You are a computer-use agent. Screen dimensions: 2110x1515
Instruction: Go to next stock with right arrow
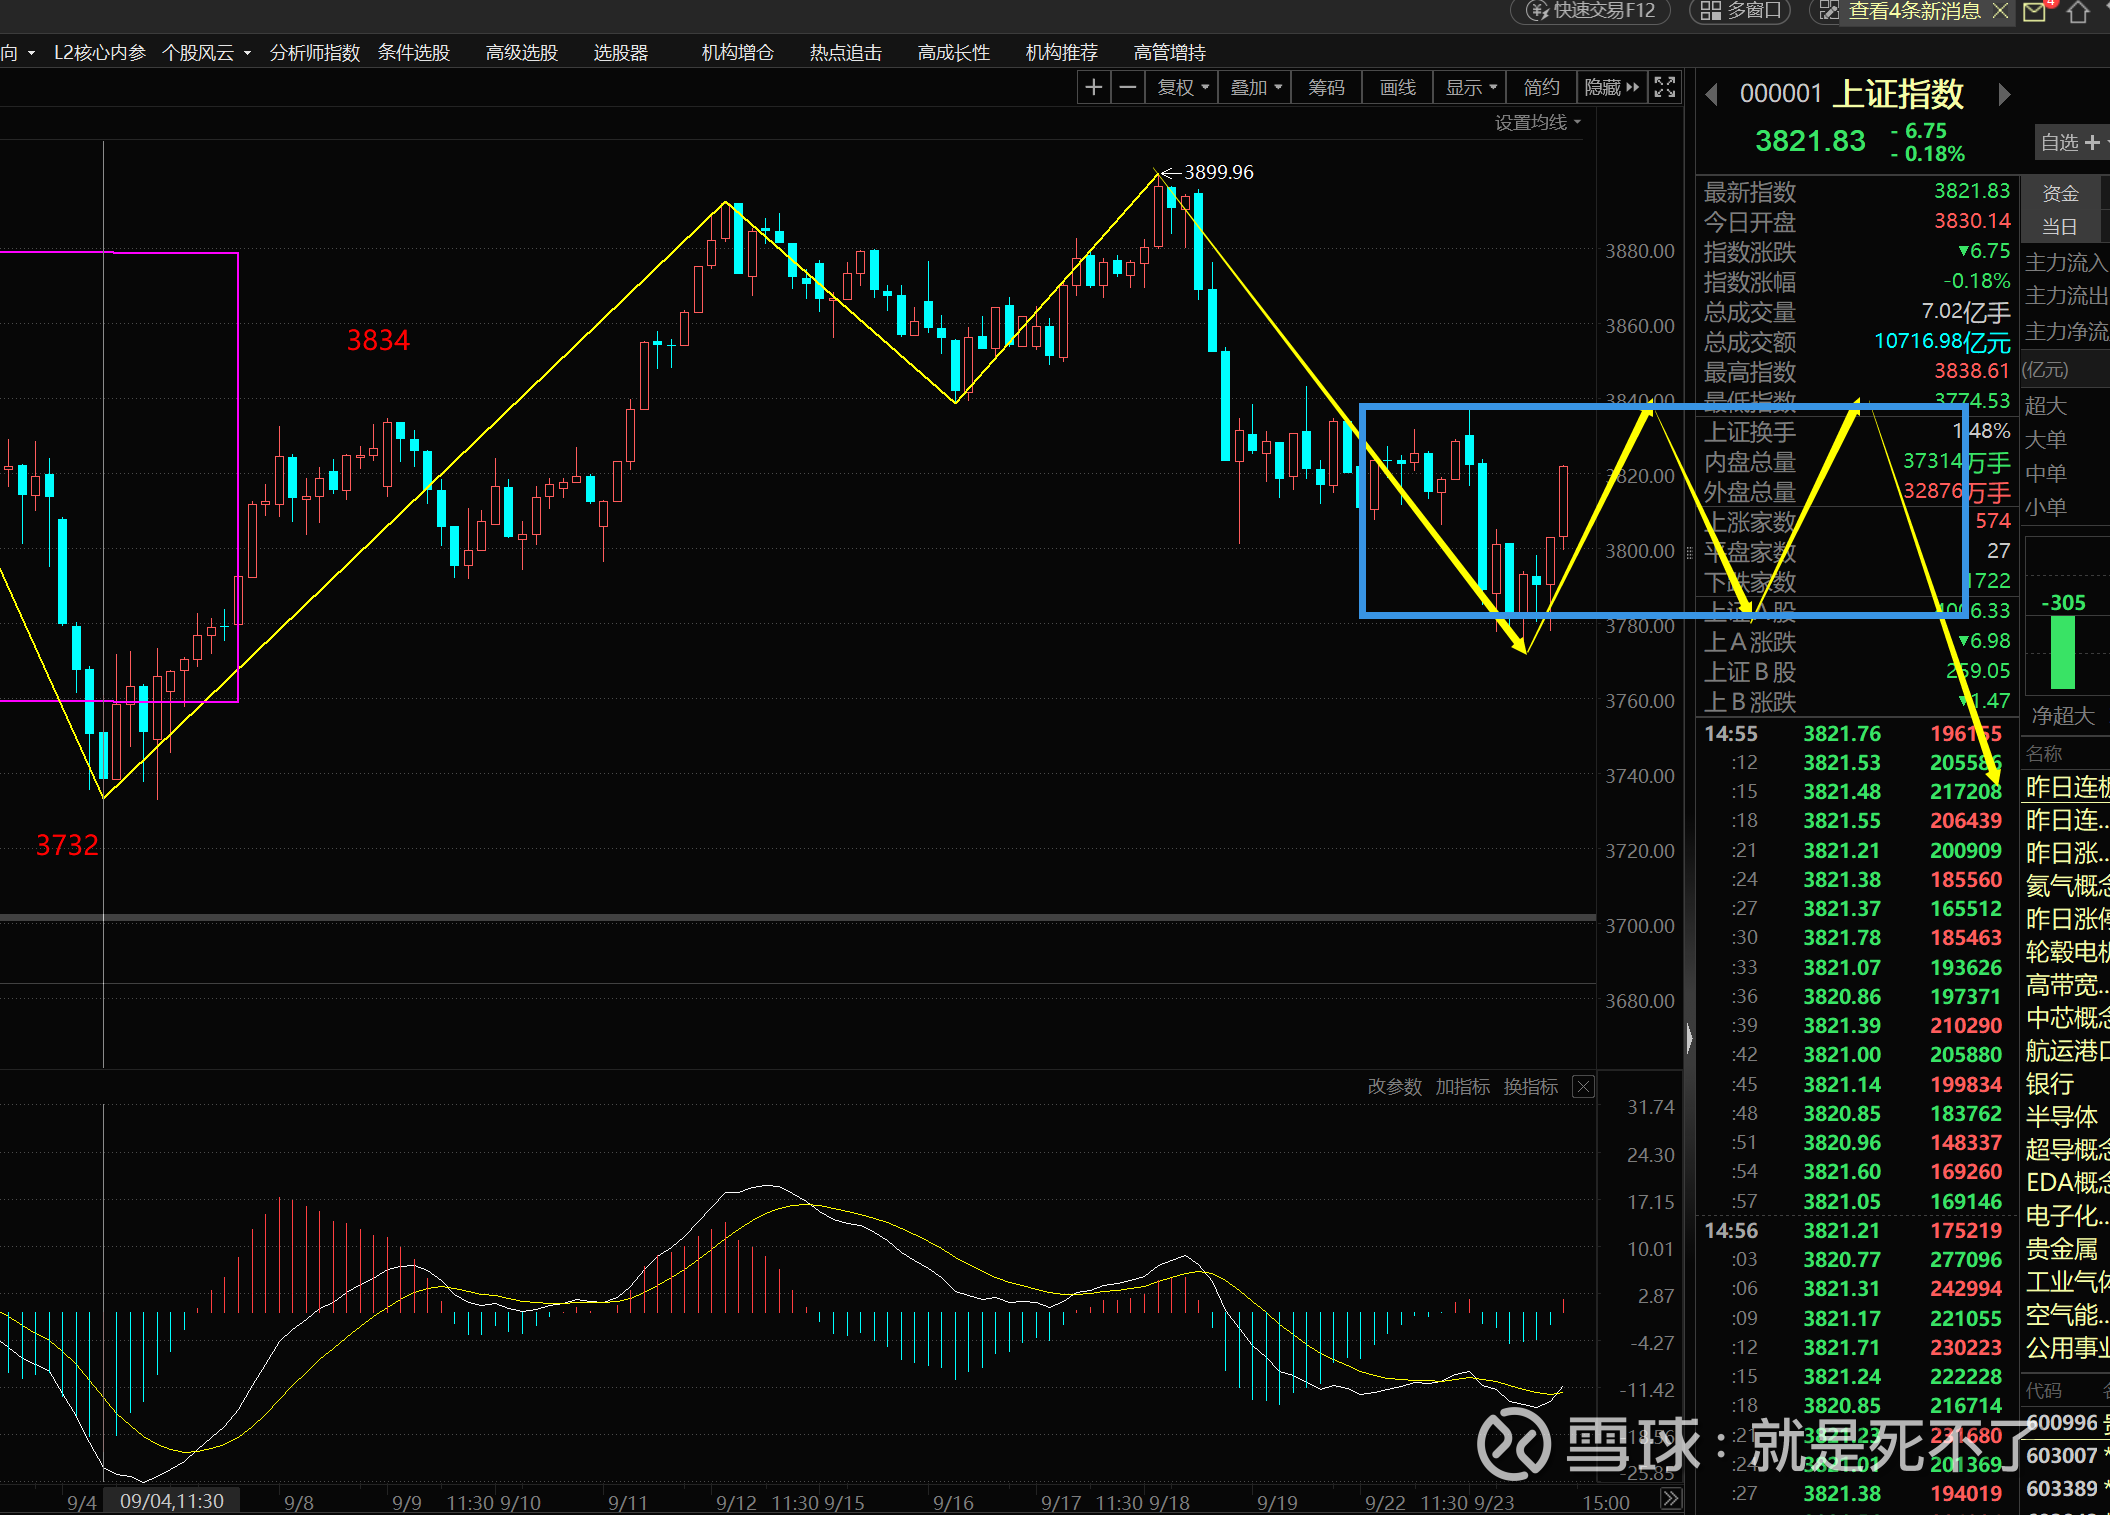[x=2004, y=94]
